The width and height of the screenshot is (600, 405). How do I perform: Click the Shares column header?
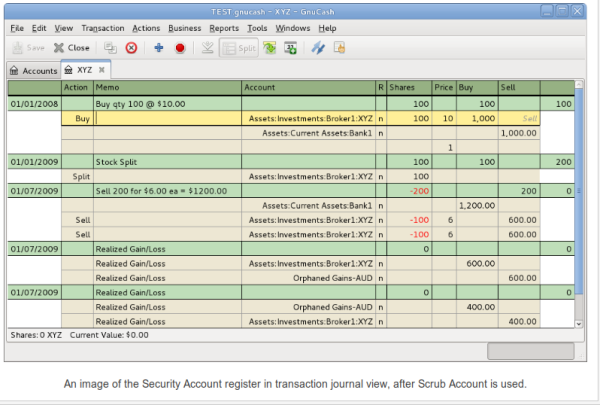(x=409, y=87)
